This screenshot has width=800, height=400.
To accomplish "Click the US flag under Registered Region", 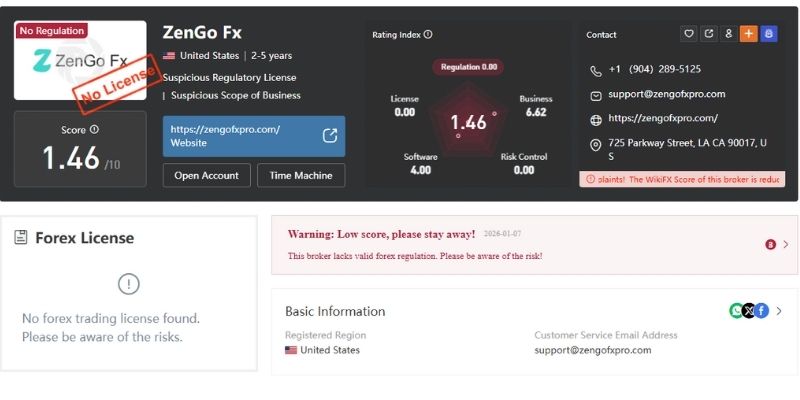I will click(291, 350).
